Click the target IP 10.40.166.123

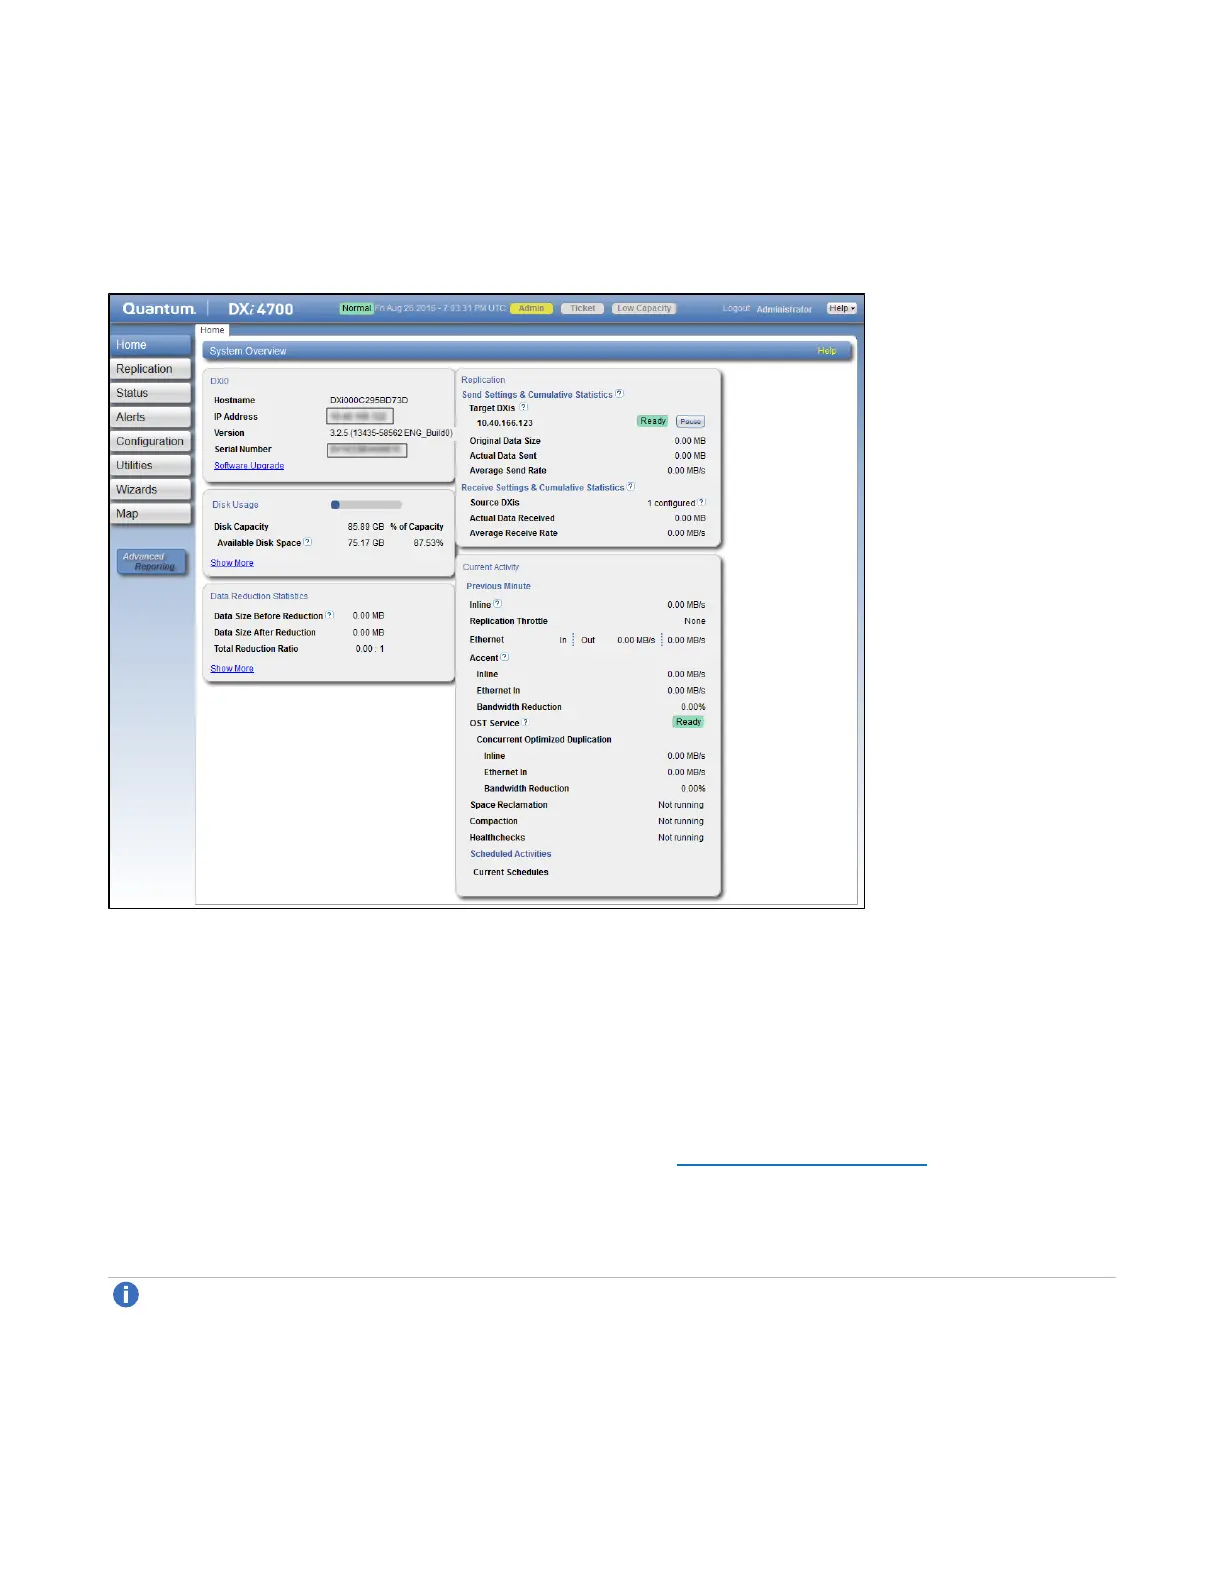coord(505,423)
